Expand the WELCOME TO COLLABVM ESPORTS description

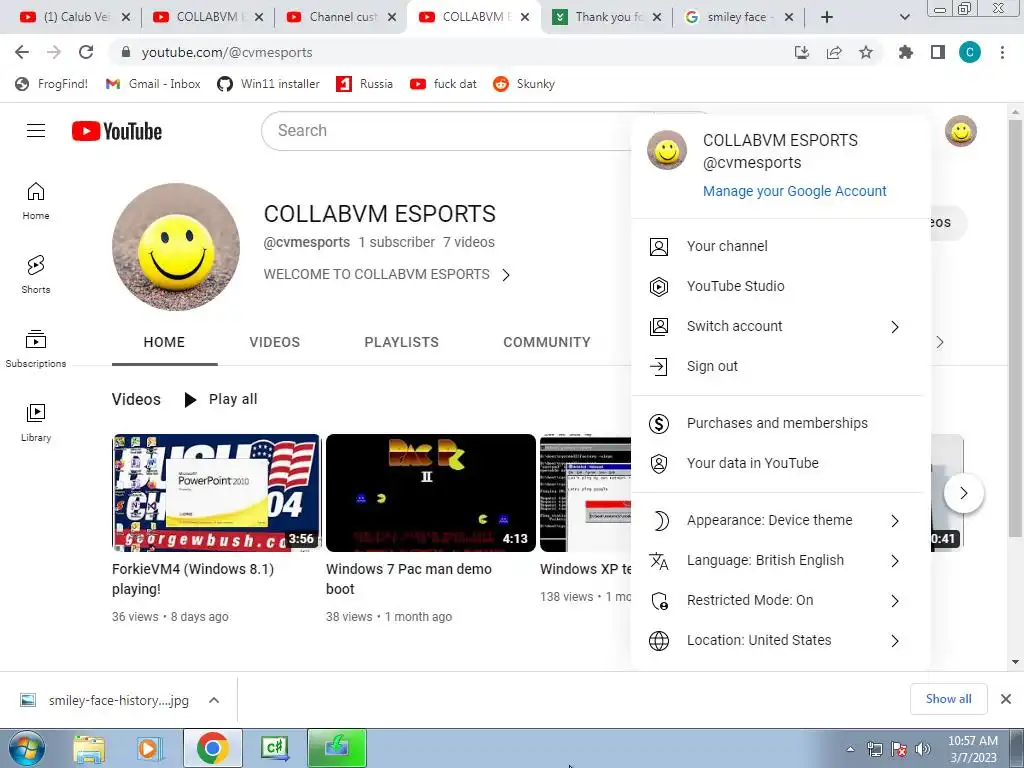(x=506, y=275)
